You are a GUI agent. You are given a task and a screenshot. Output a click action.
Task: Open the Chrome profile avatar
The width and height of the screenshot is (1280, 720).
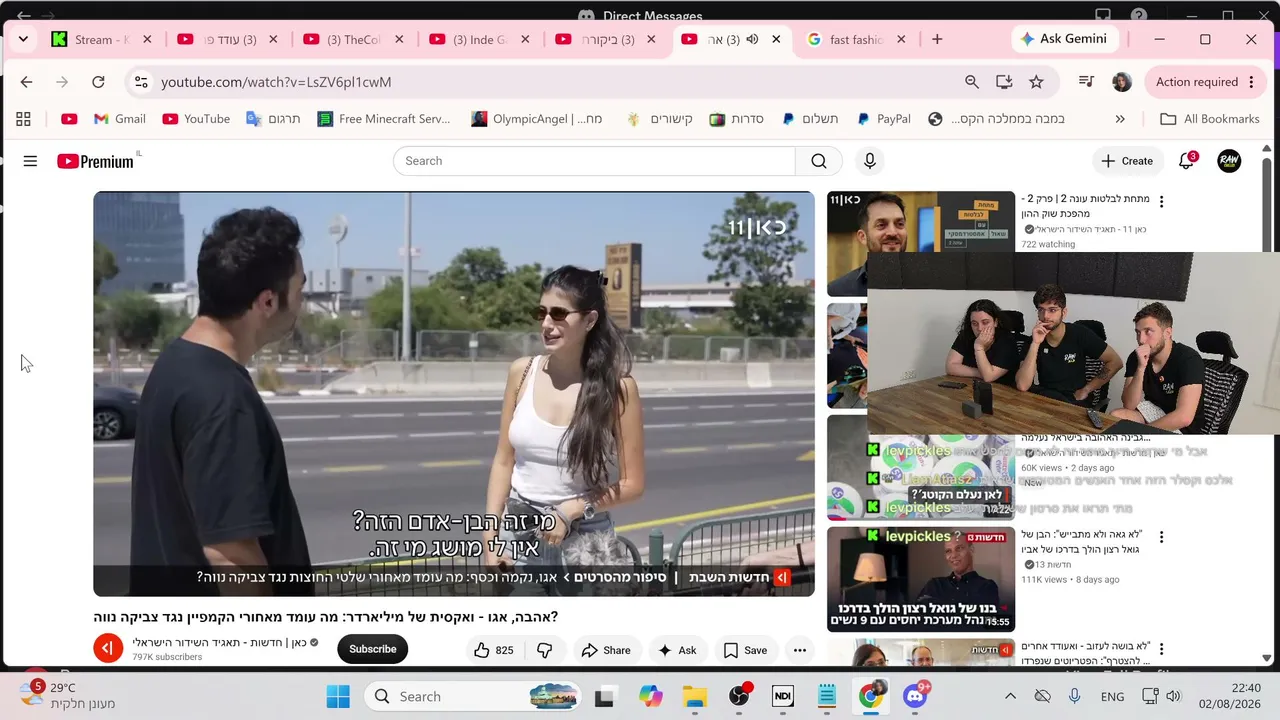[x=1122, y=82]
